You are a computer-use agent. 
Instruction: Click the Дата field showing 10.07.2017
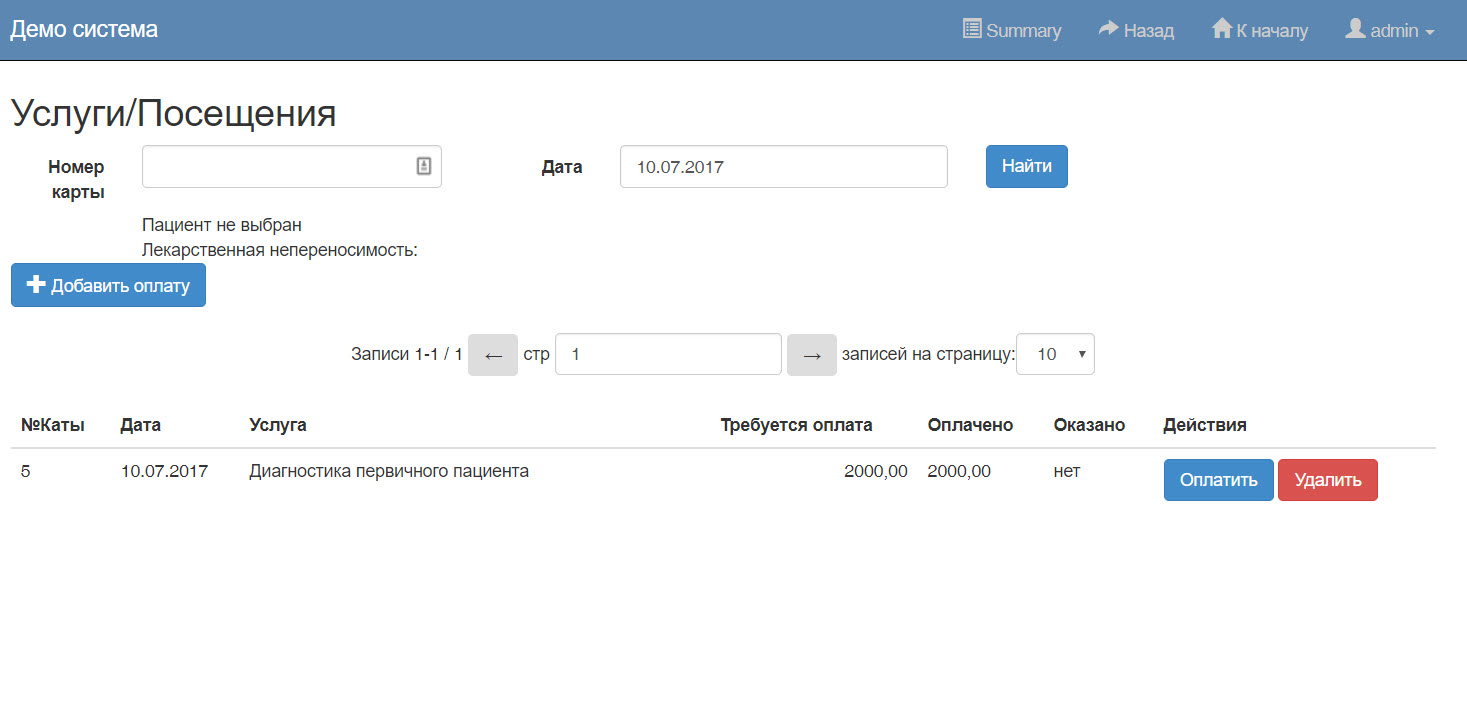pyautogui.click(x=782, y=167)
